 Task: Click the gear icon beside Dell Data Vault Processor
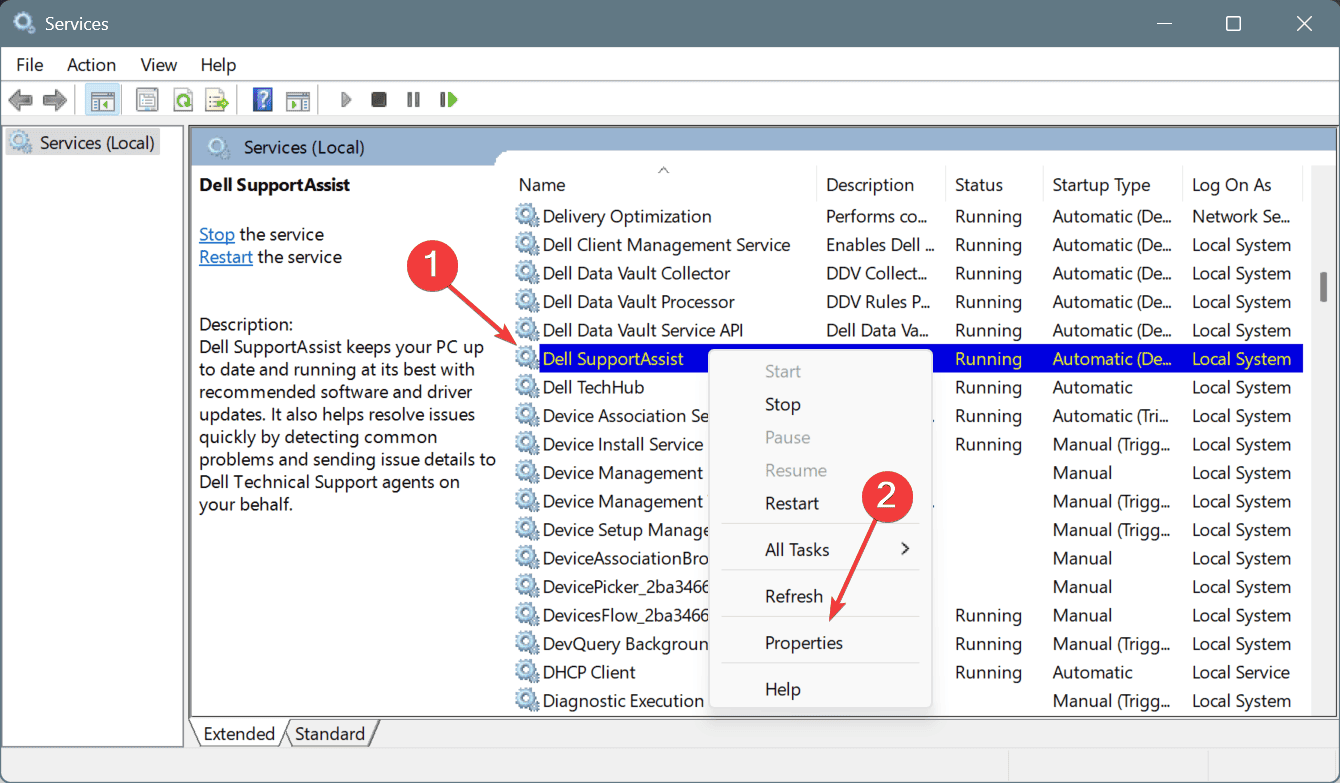[x=526, y=301]
